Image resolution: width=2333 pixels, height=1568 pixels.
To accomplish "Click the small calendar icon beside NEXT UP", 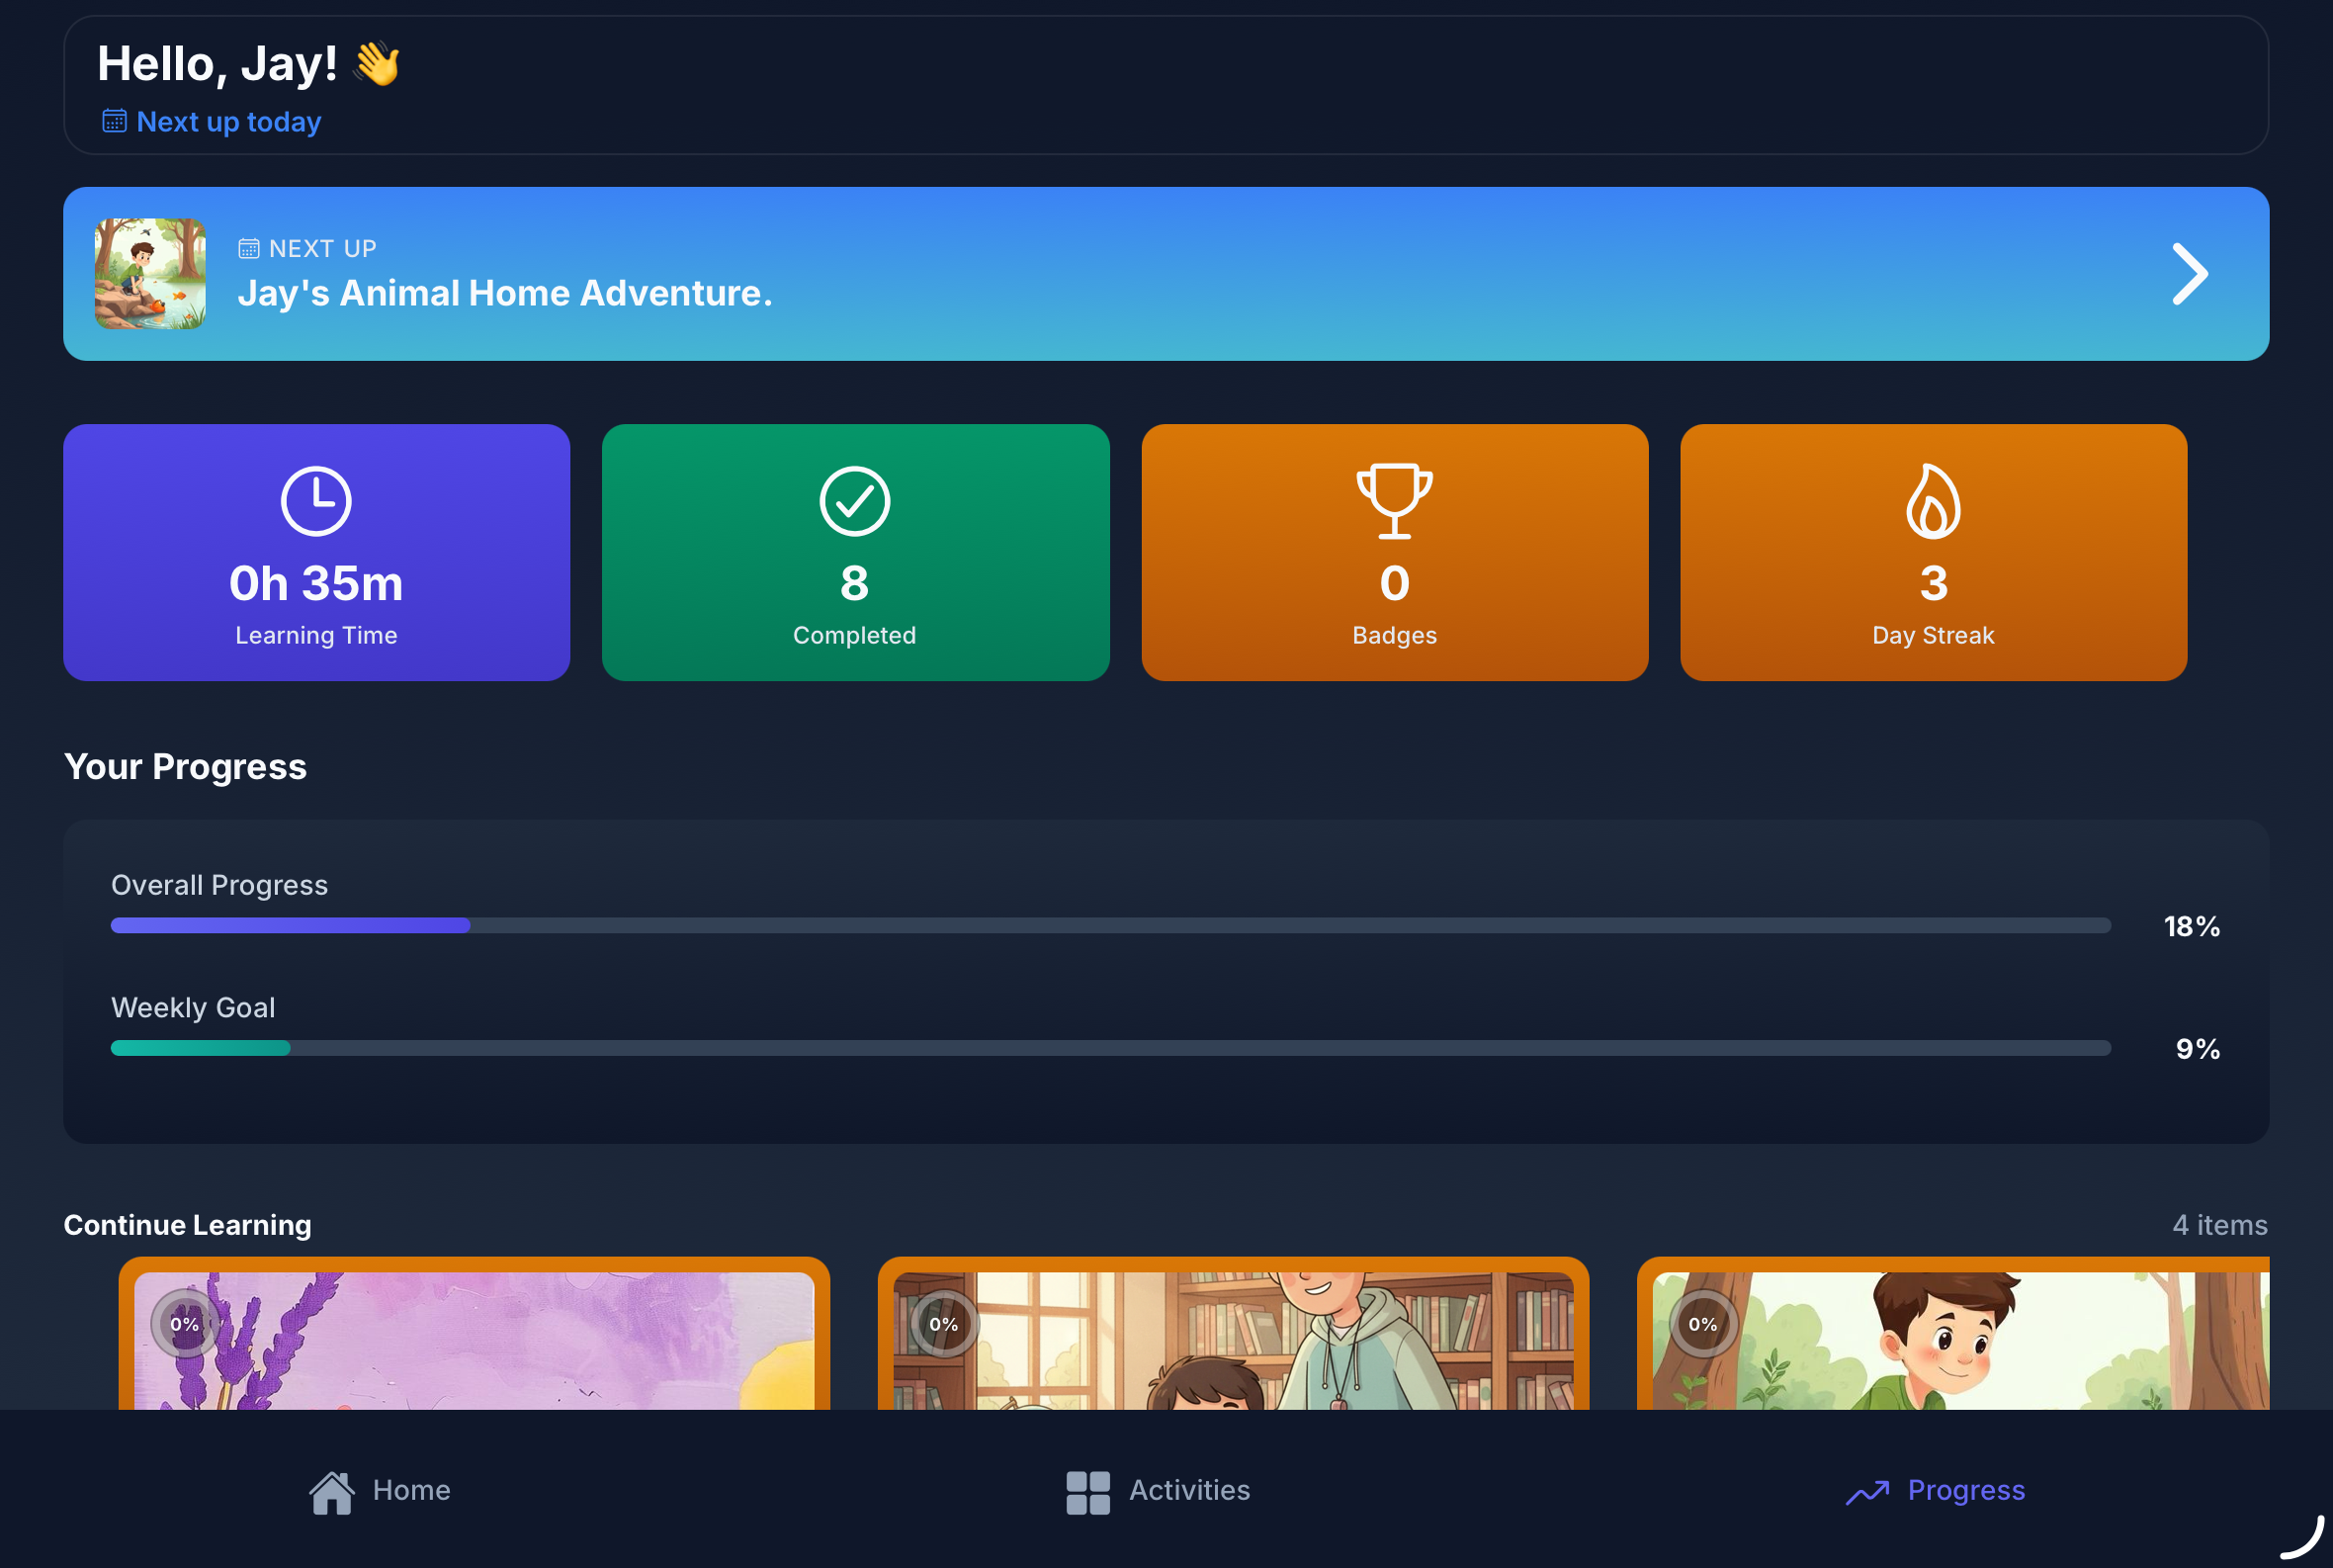I will tap(249, 248).
